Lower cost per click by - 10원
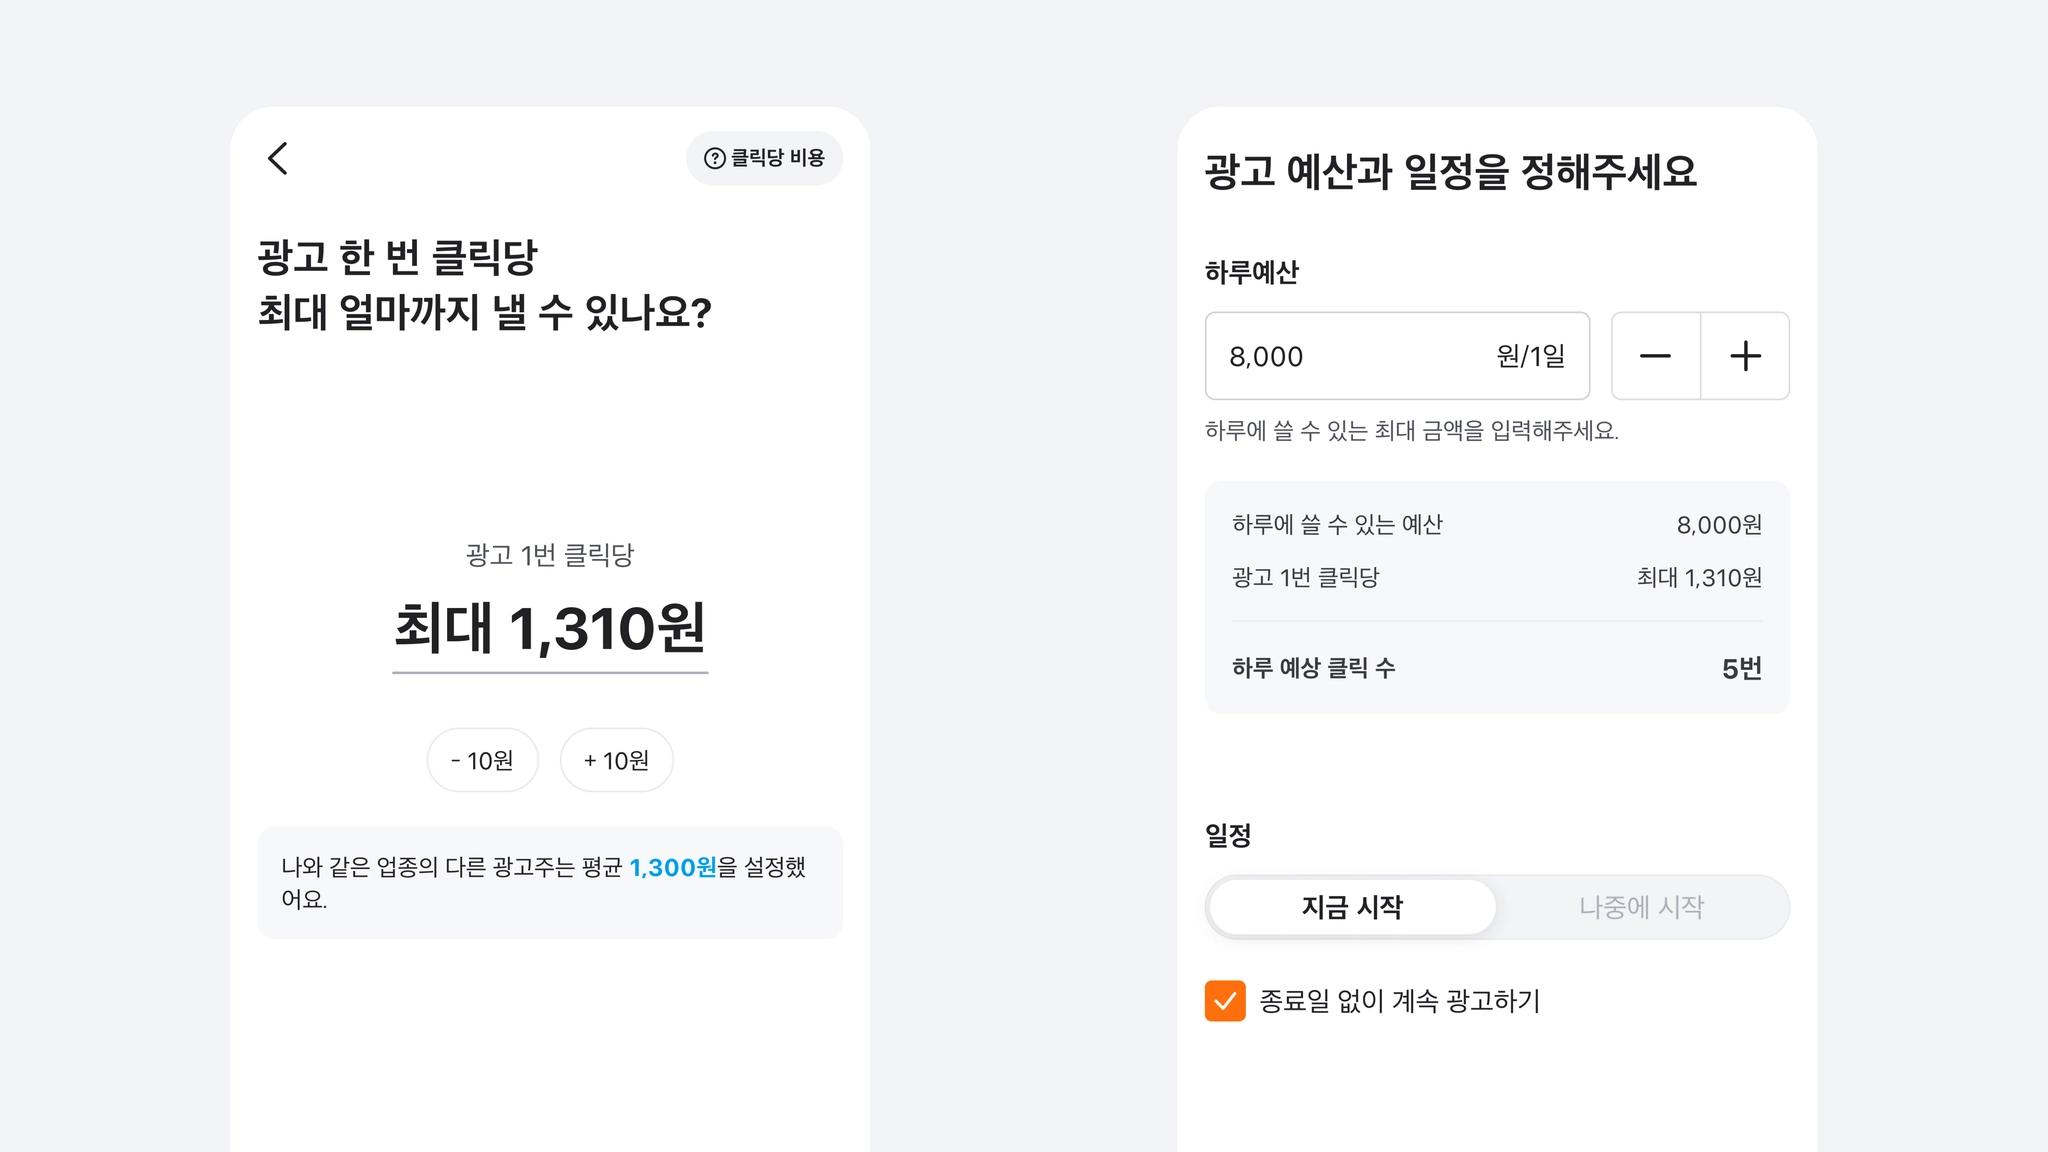 483,760
